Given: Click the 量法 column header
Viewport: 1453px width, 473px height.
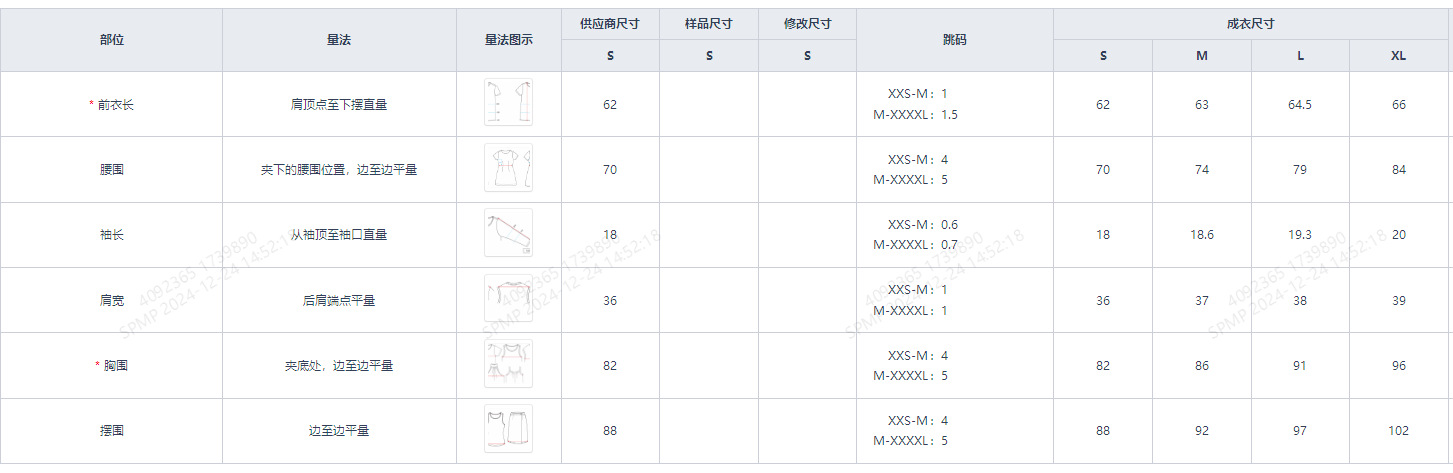Looking at the screenshot, I should click(x=339, y=40).
